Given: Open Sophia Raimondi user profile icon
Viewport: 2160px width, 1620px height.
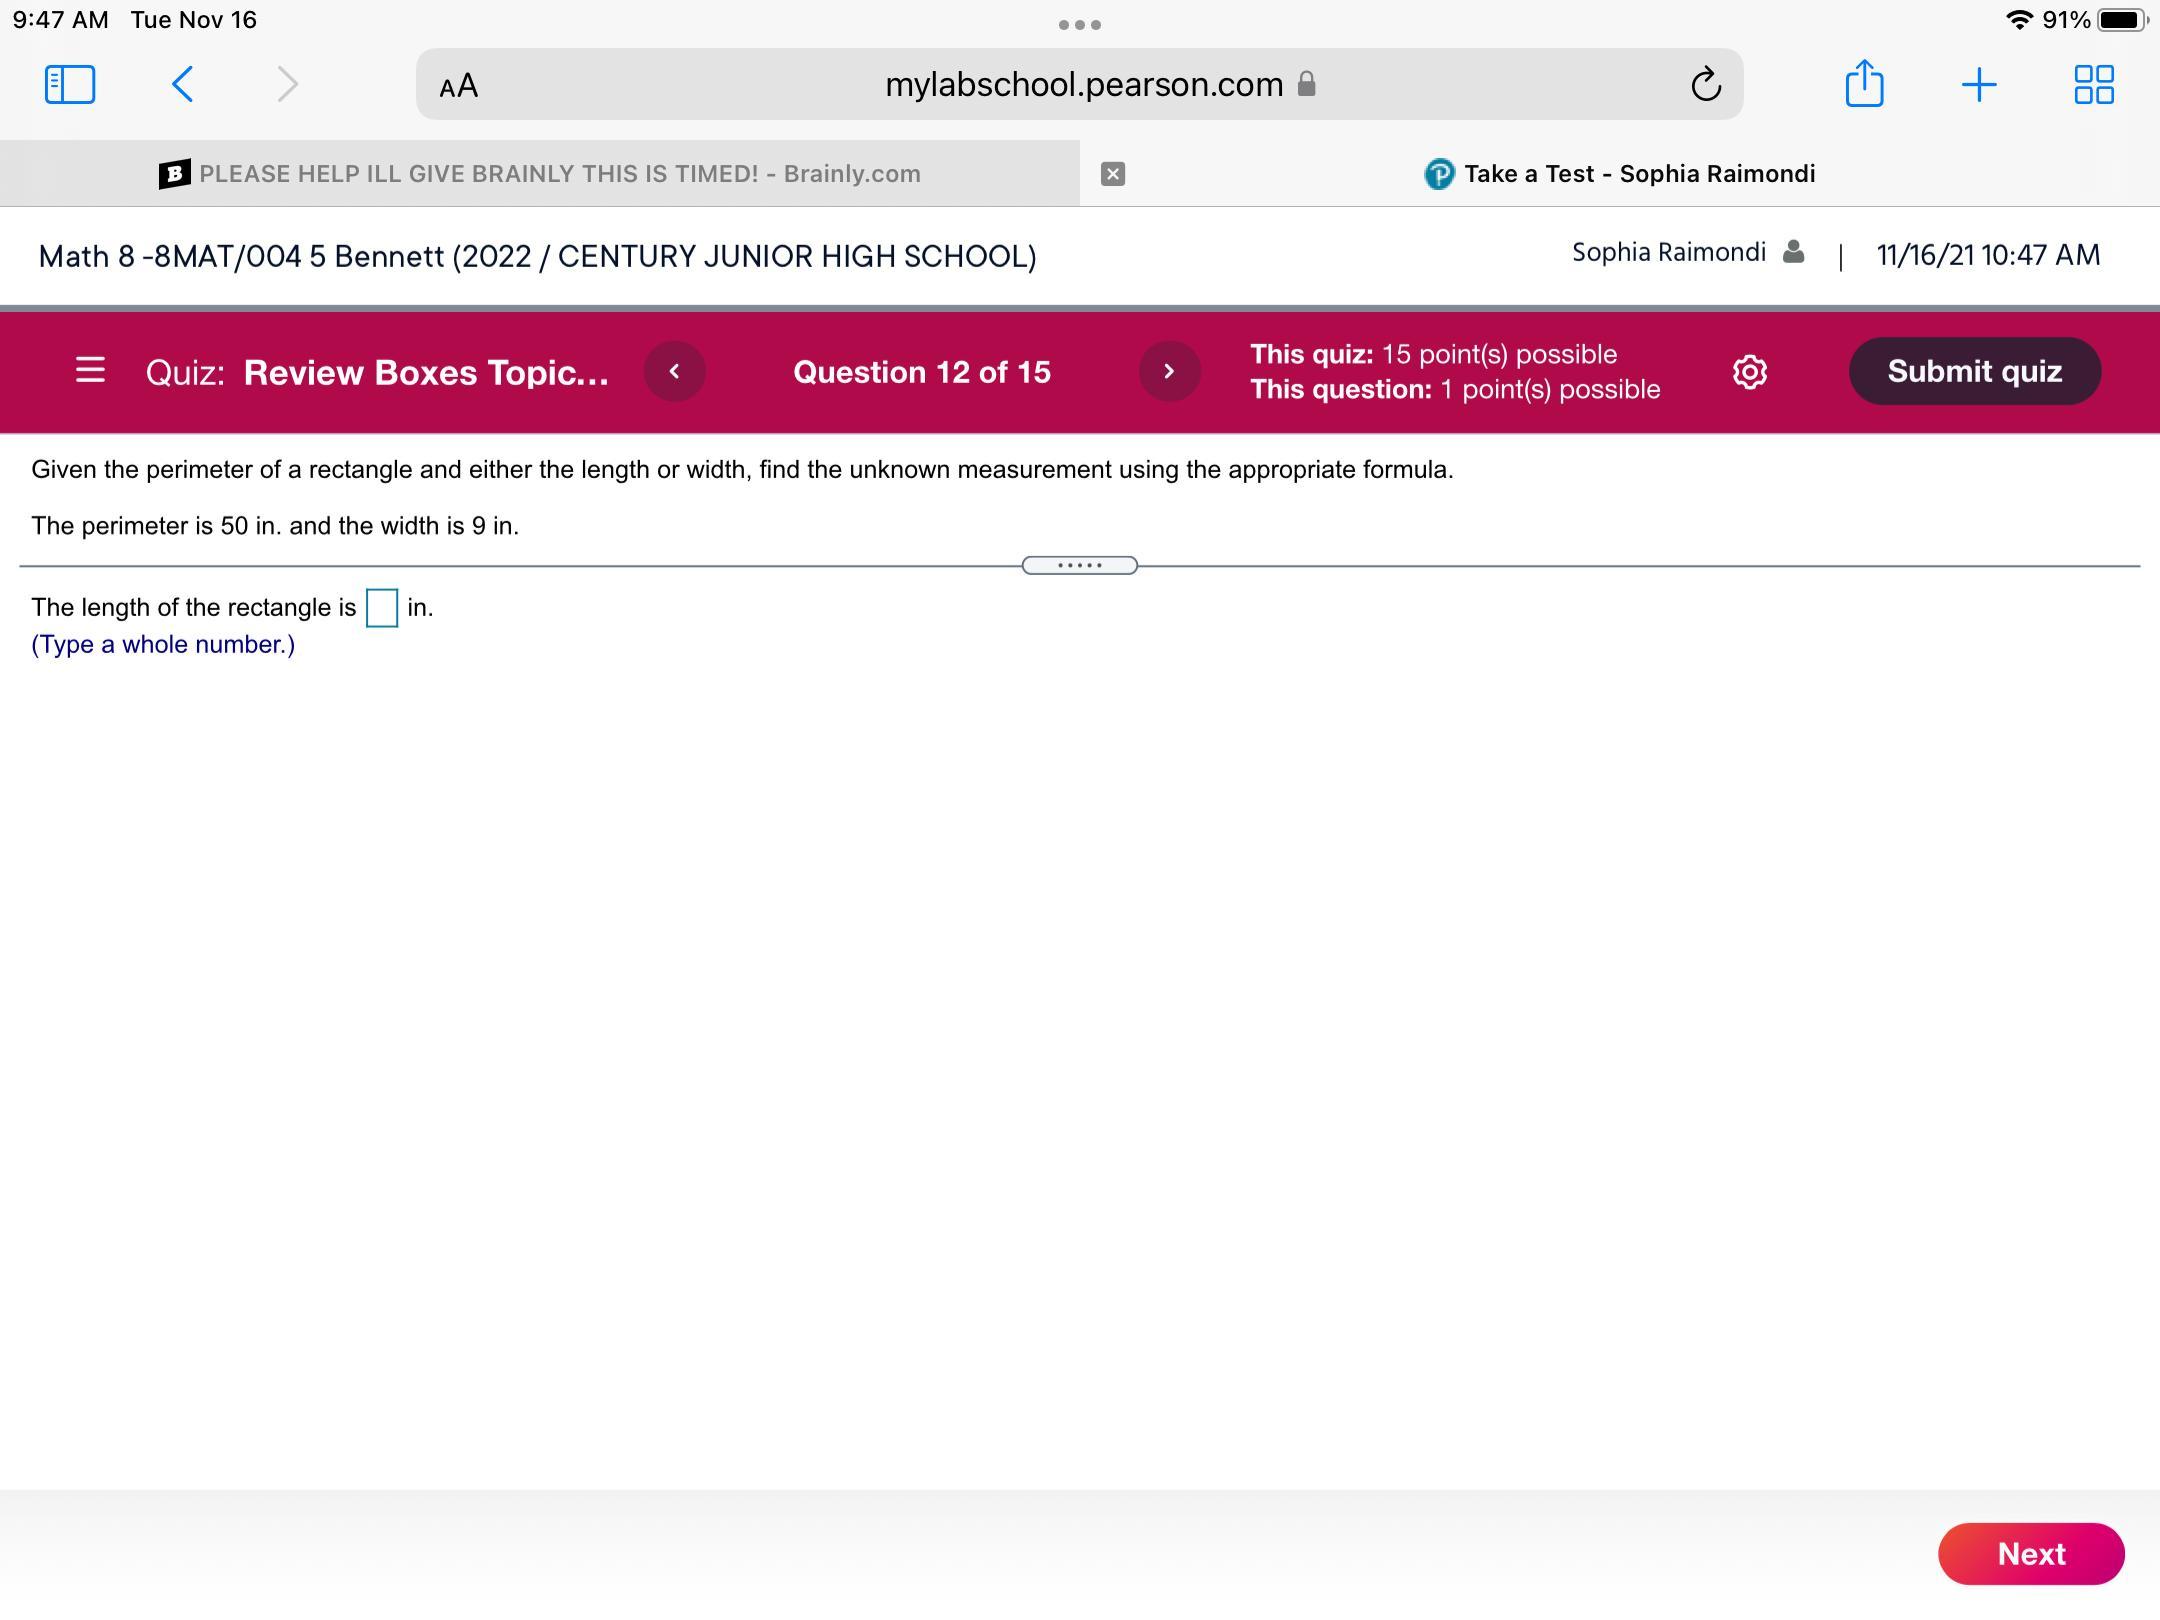Looking at the screenshot, I should [x=1793, y=252].
